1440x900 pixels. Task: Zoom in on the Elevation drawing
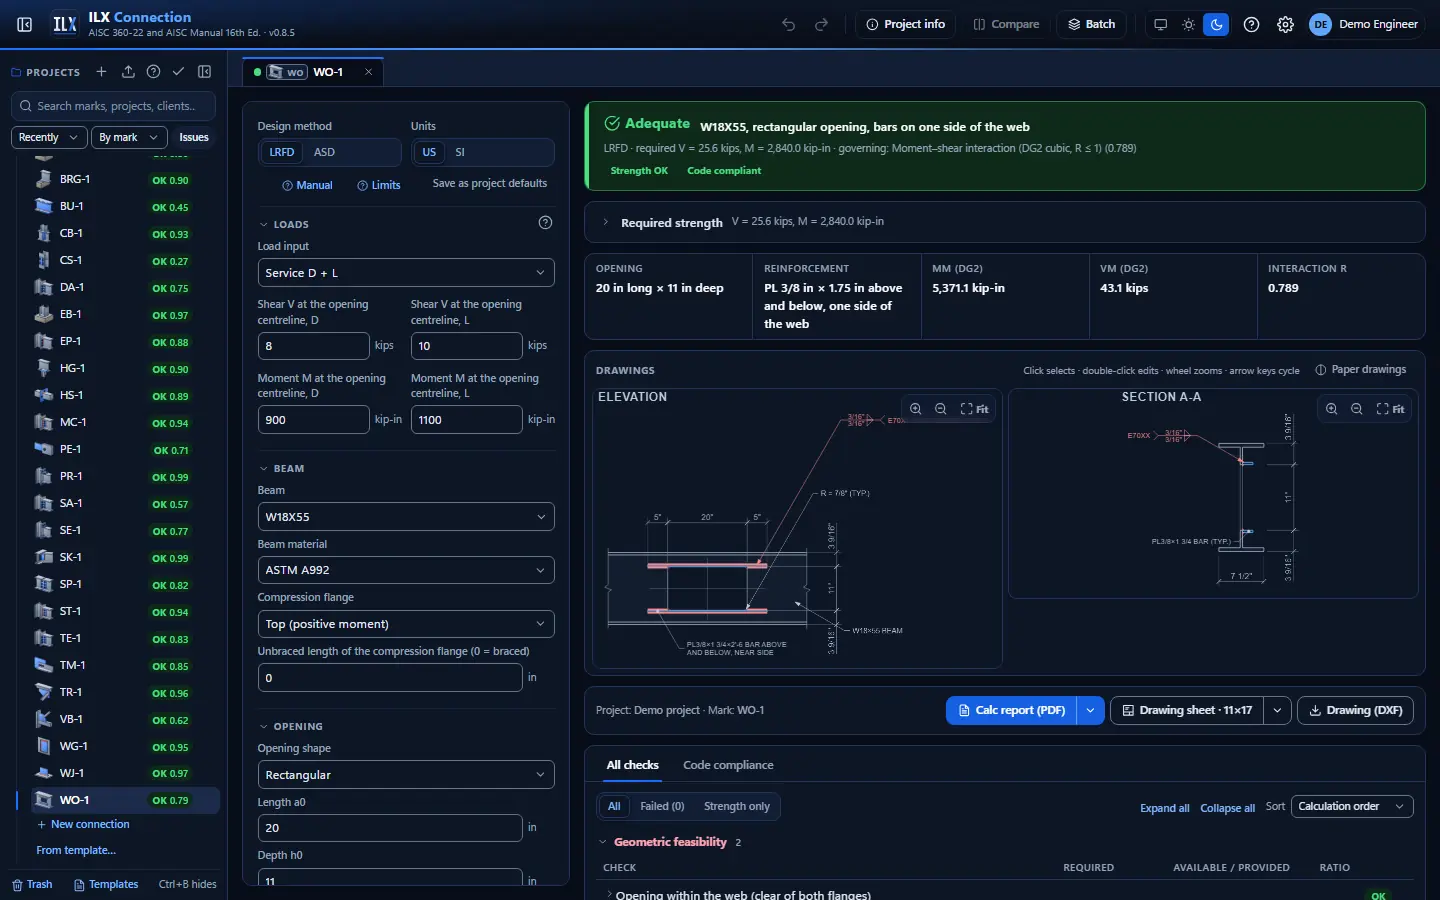(x=916, y=409)
